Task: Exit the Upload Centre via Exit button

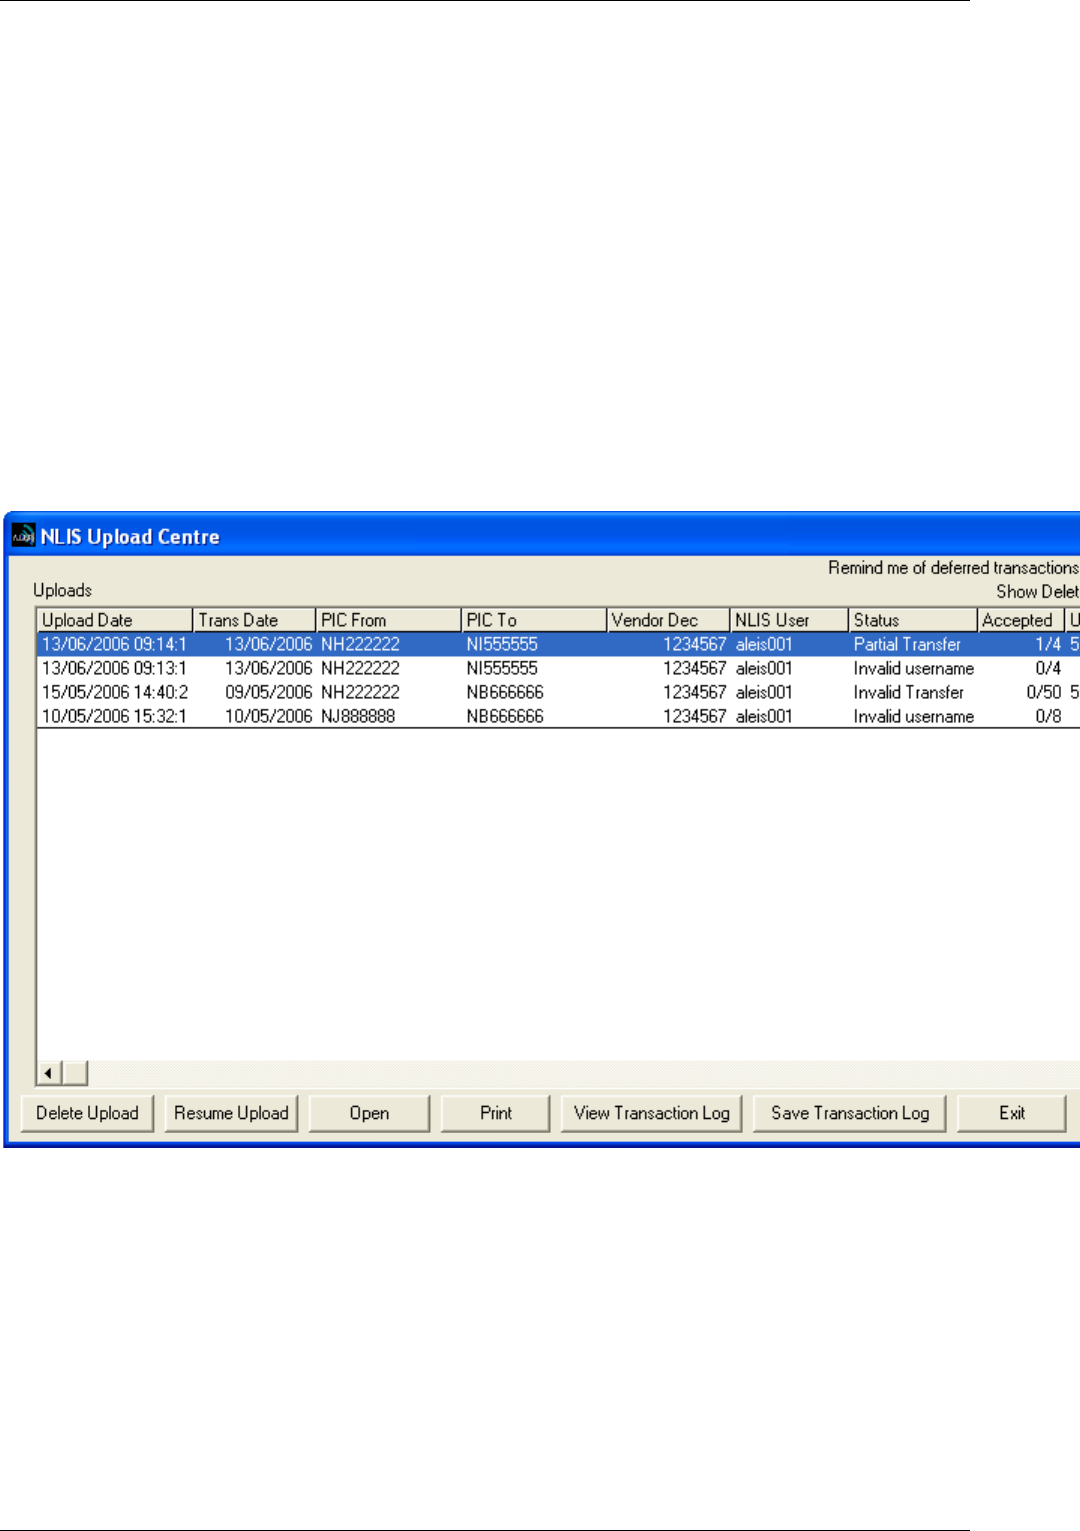Action: click(x=1011, y=1113)
